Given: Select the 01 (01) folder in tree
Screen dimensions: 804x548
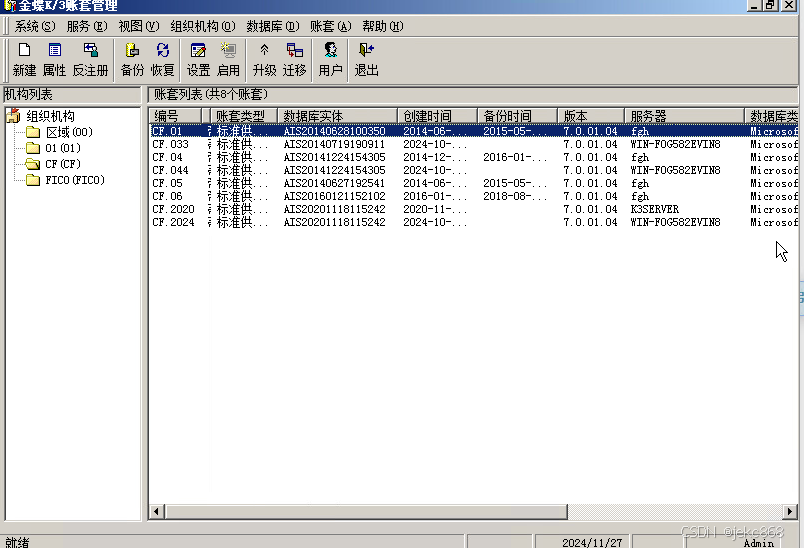Looking at the screenshot, I should [x=63, y=148].
